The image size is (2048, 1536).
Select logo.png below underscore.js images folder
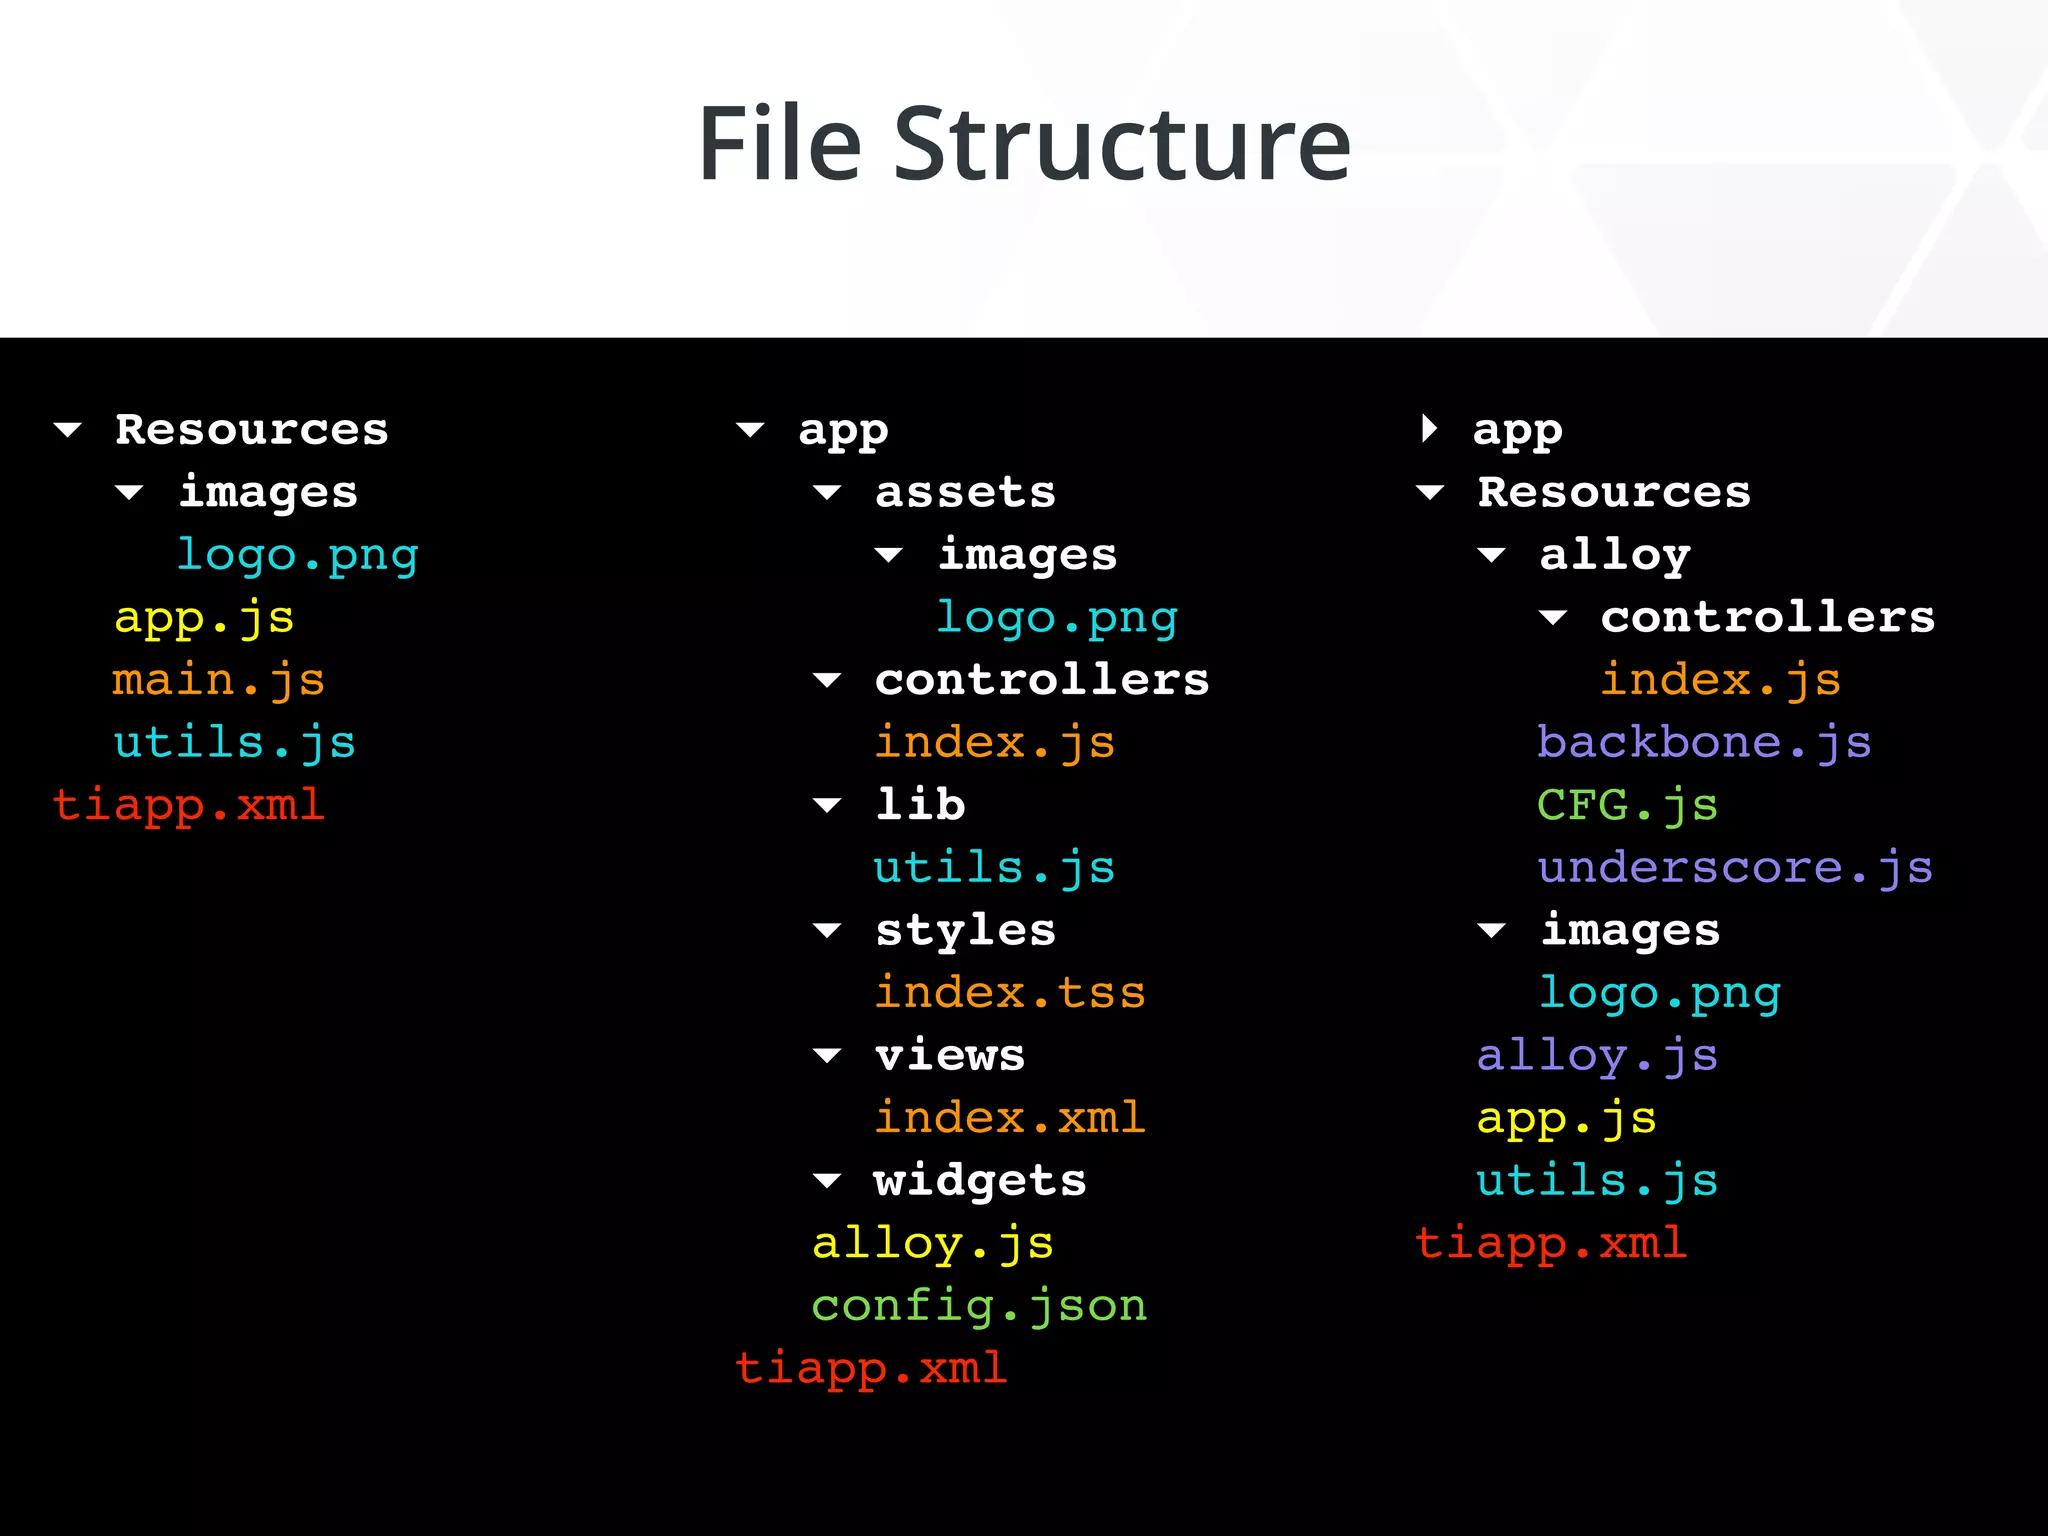click(1660, 994)
